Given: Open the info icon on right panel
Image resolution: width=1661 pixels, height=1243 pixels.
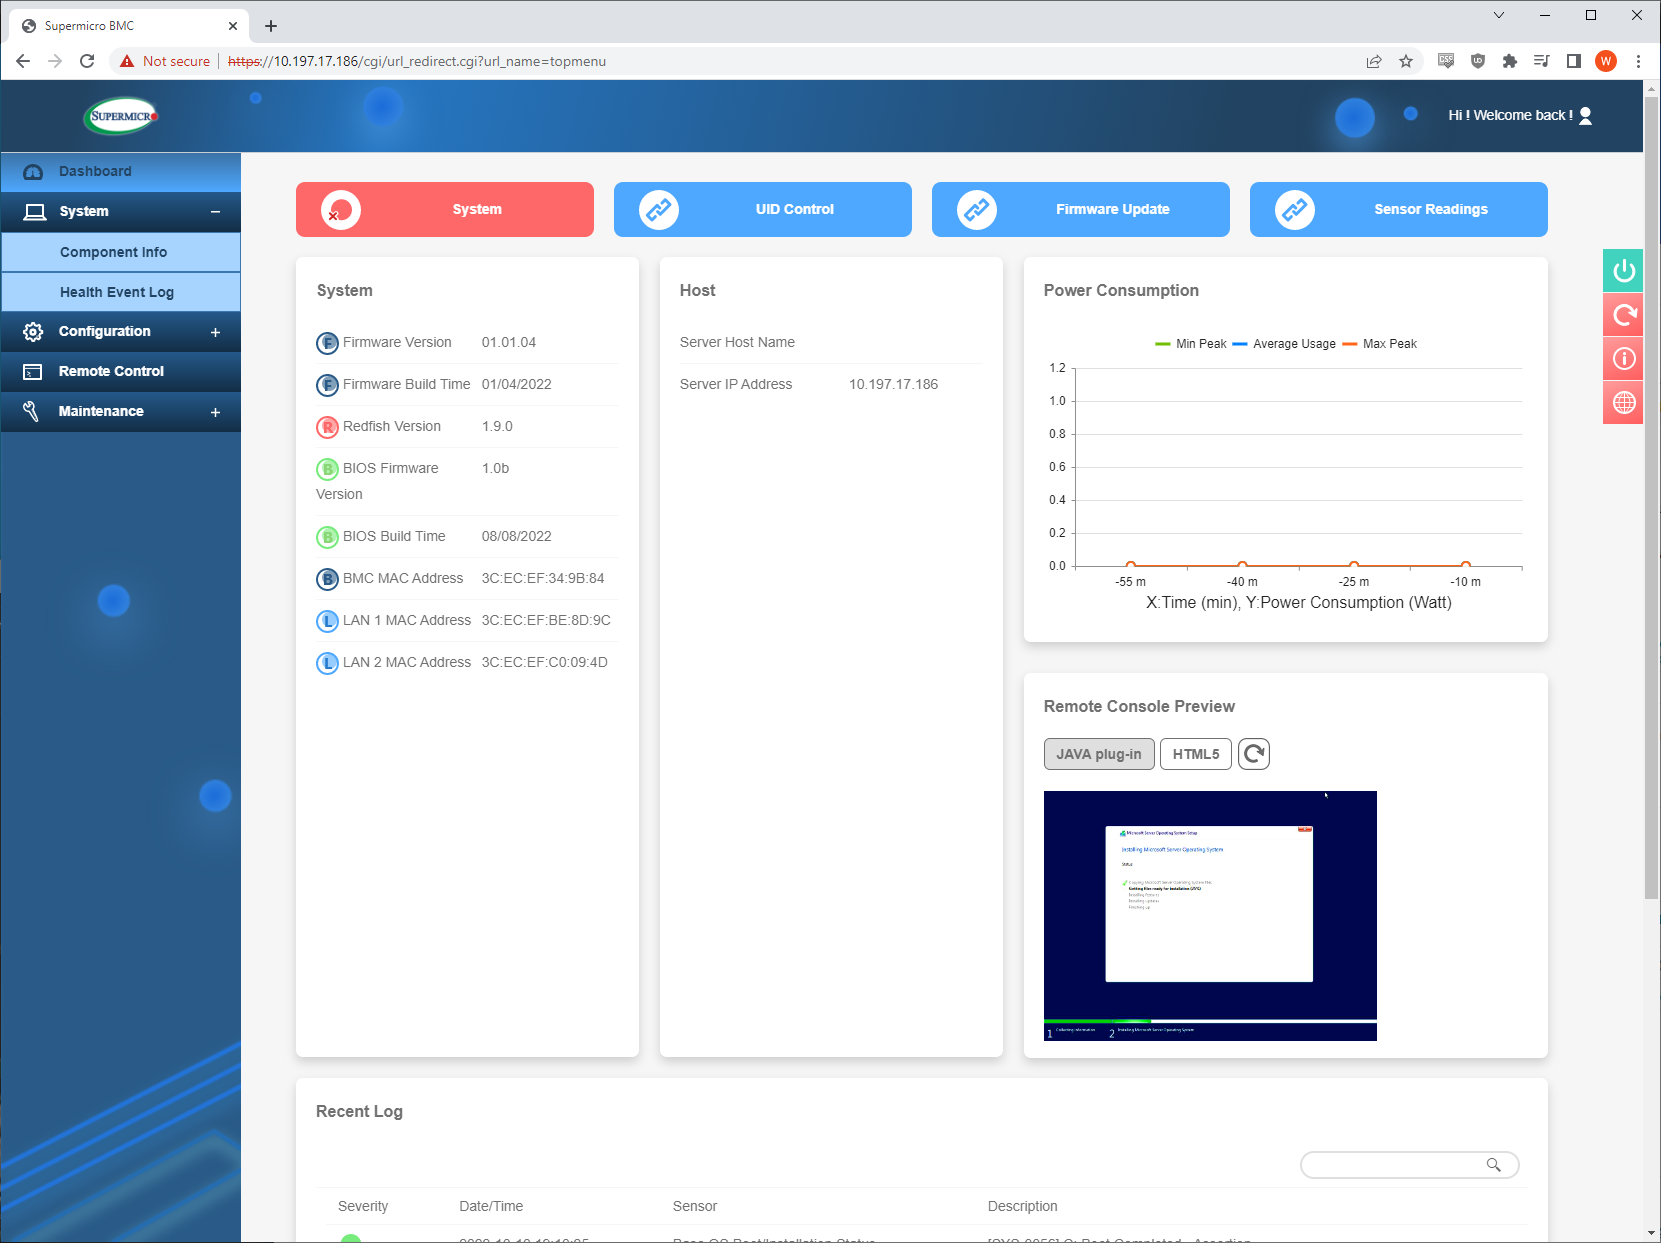Looking at the screenshot, I should [1623, 359].
